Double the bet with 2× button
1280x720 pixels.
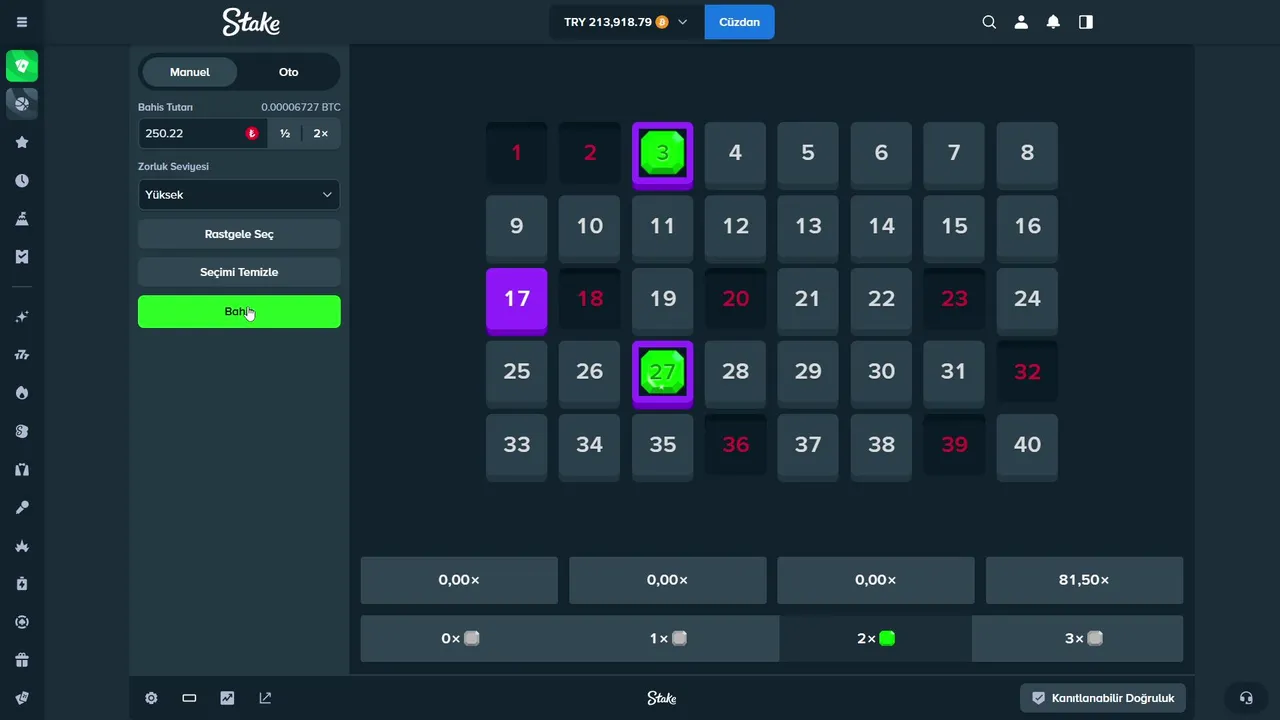click(321, 133)
